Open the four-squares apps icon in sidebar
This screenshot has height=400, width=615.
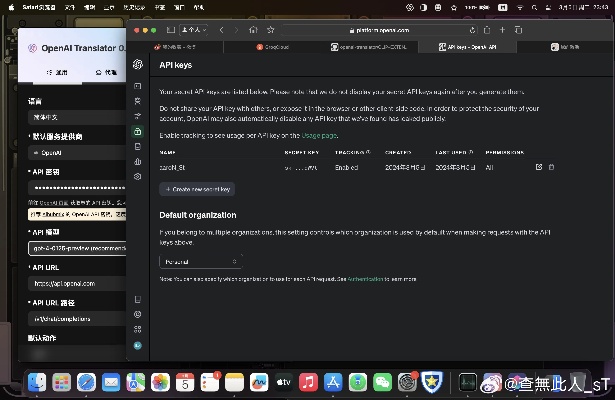tap(138, 329)
